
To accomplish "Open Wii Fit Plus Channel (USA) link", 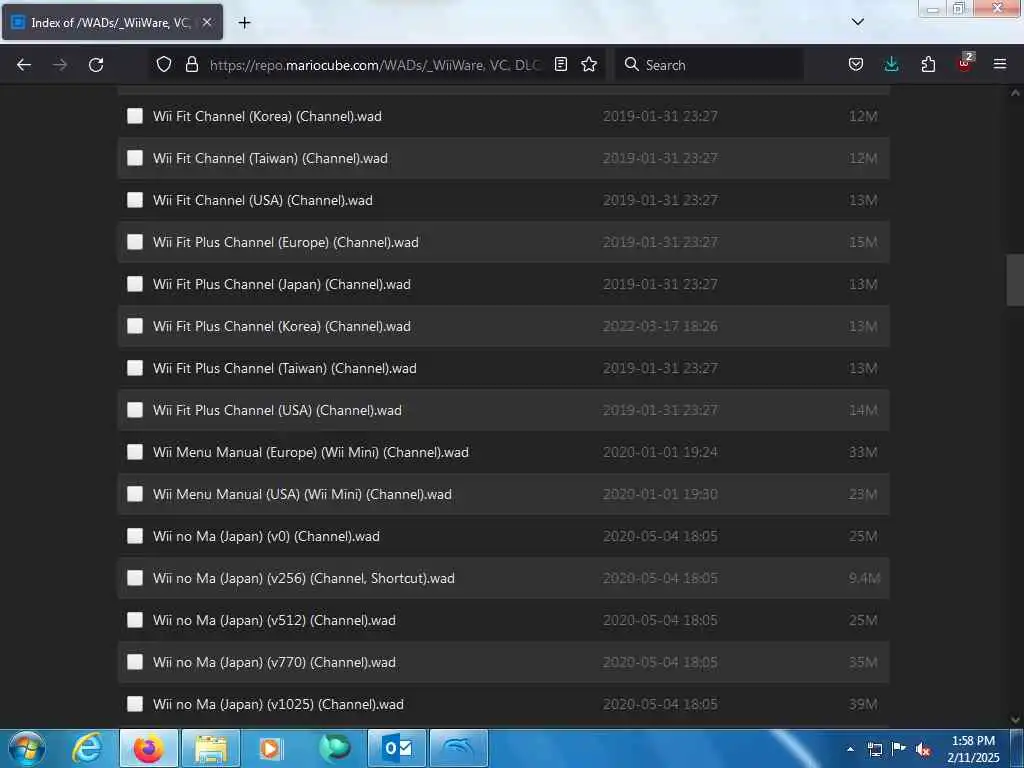I will [277, 410].
